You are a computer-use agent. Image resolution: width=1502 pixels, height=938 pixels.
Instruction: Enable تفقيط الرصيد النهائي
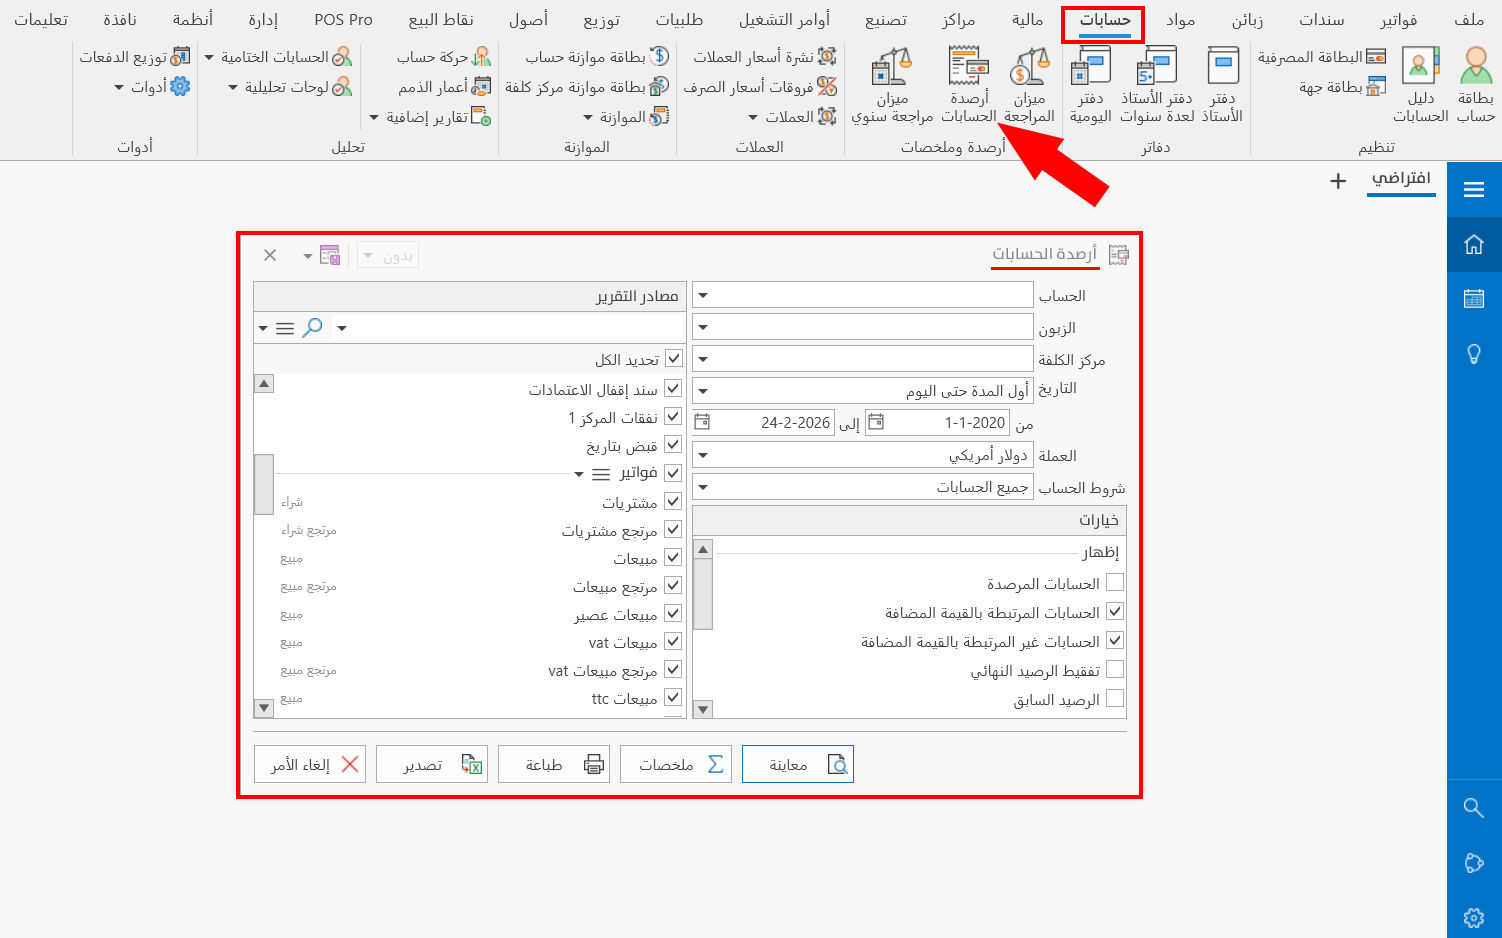pyautogui.click(x=1115, y=669)
